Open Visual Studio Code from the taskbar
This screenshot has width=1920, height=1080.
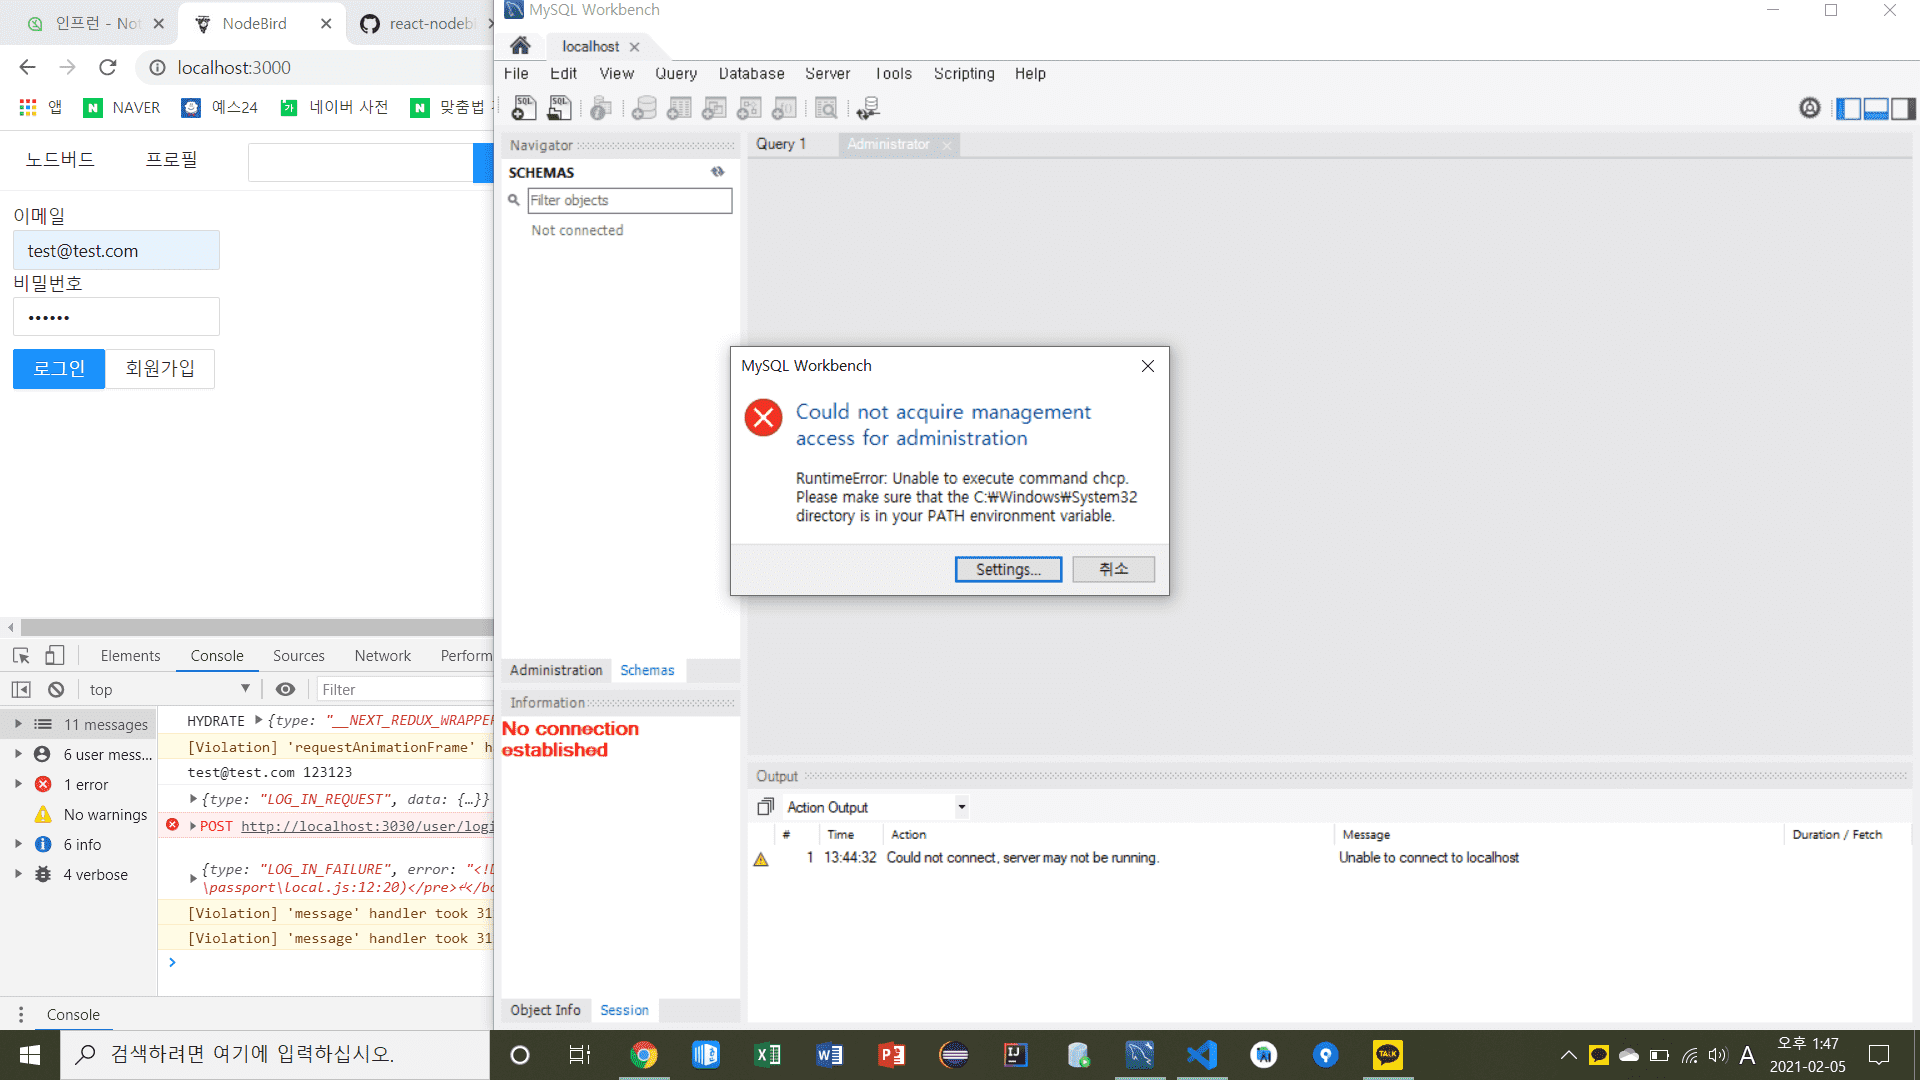(1201, 1055)
